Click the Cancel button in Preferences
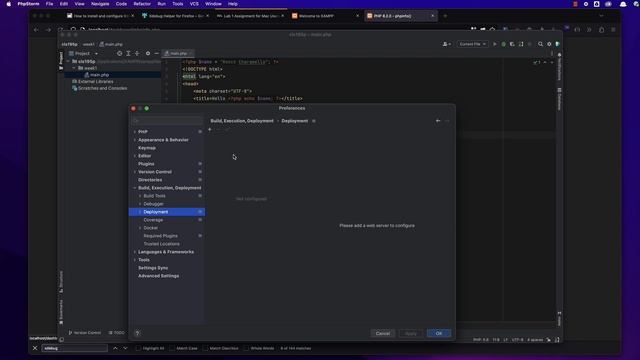Viewport: 640px width, 360px height. (x=382, y=333)
